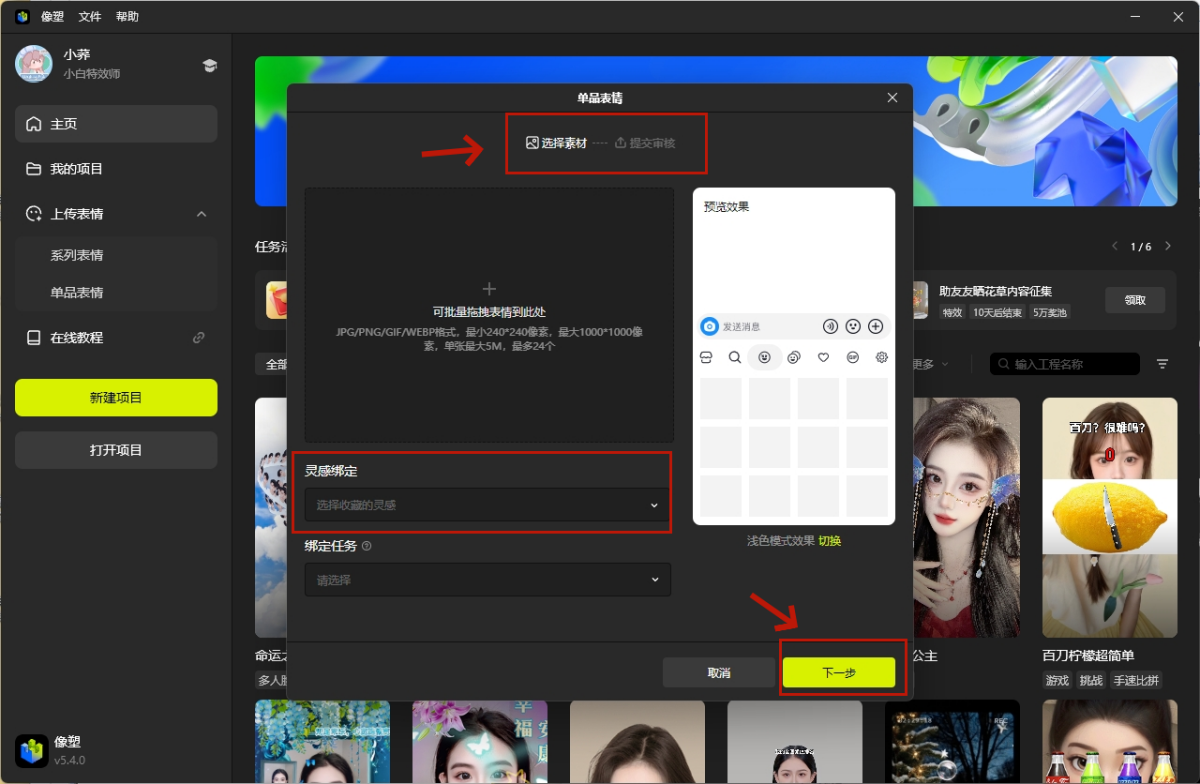Toggle the preview mode with 切换
The height and width of the screenshot is (784, 1200).
[x=830, y=540]
